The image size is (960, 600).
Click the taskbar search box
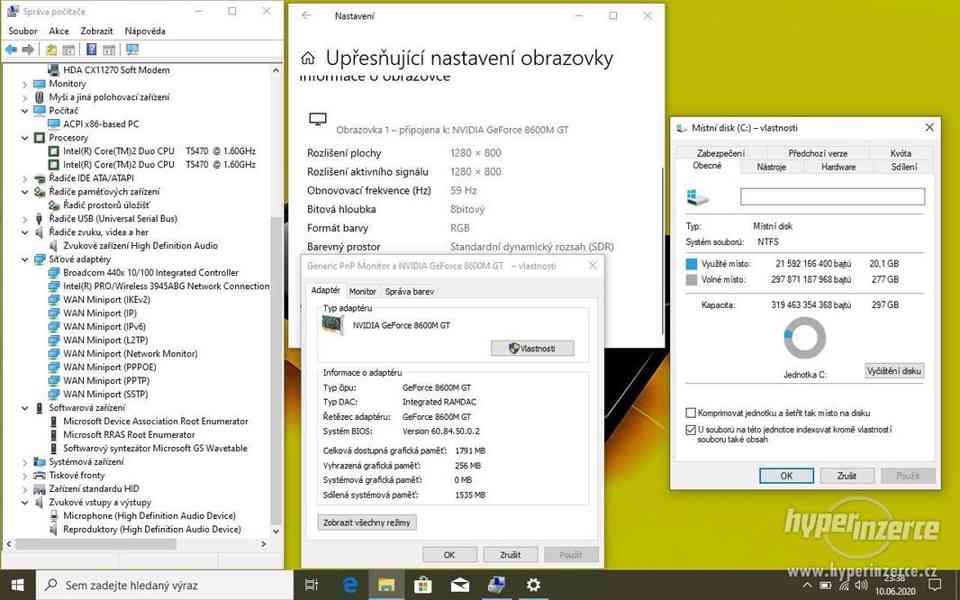point(165,585)
